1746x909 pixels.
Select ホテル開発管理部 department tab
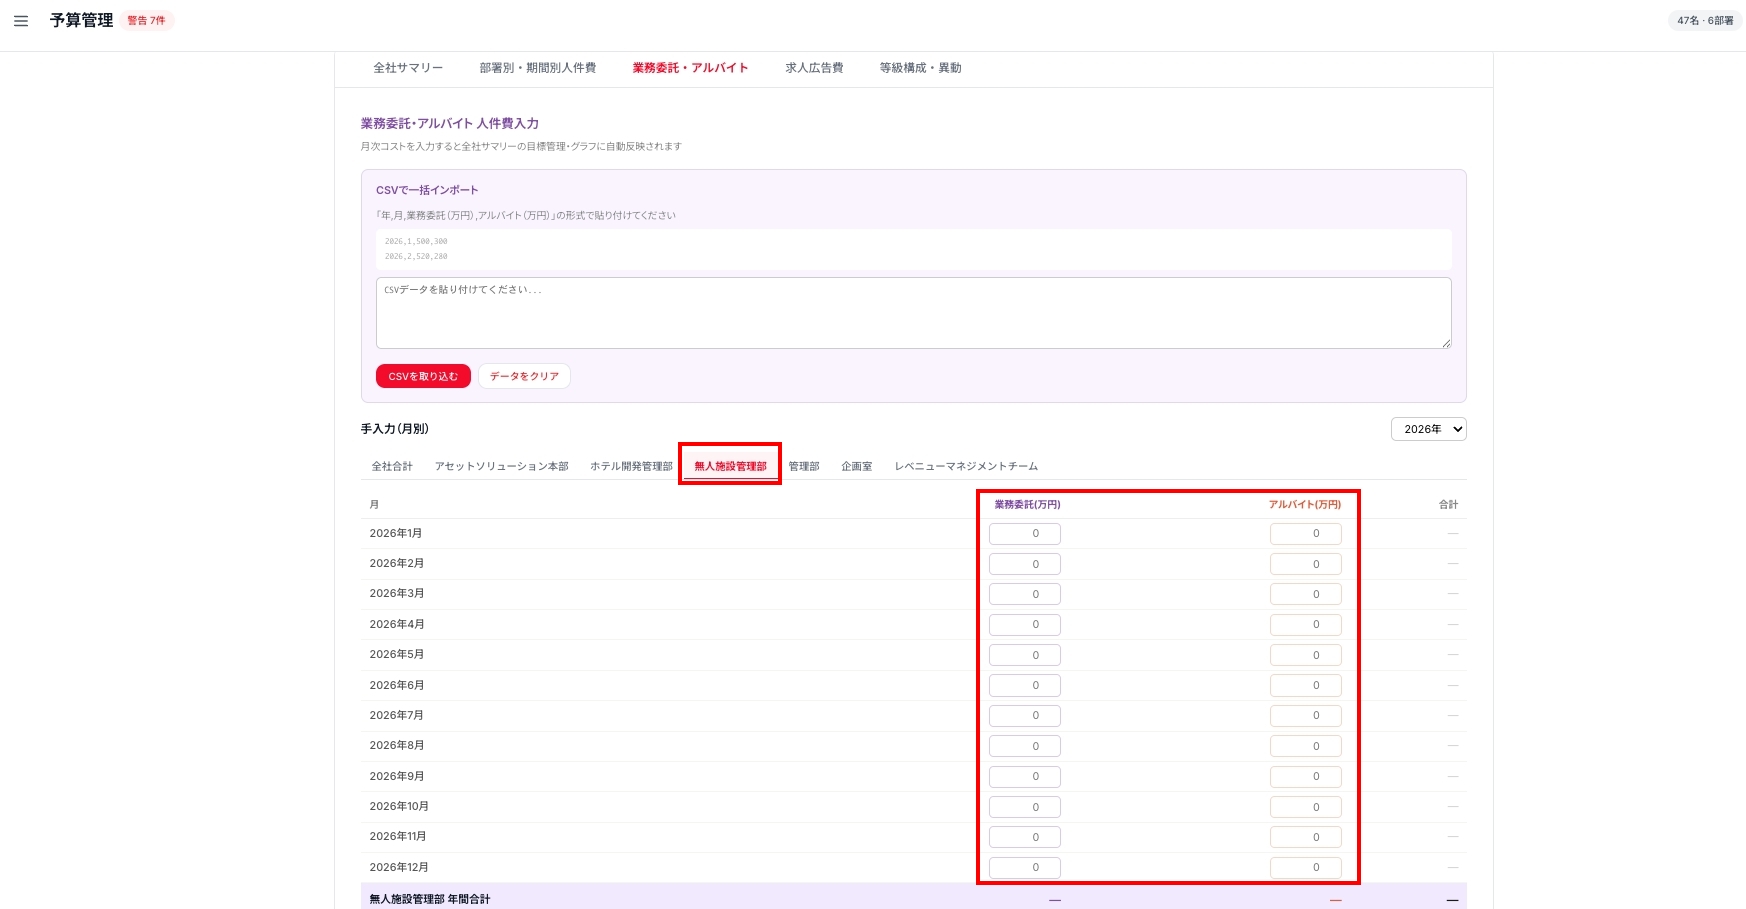[x=631, y=466]
